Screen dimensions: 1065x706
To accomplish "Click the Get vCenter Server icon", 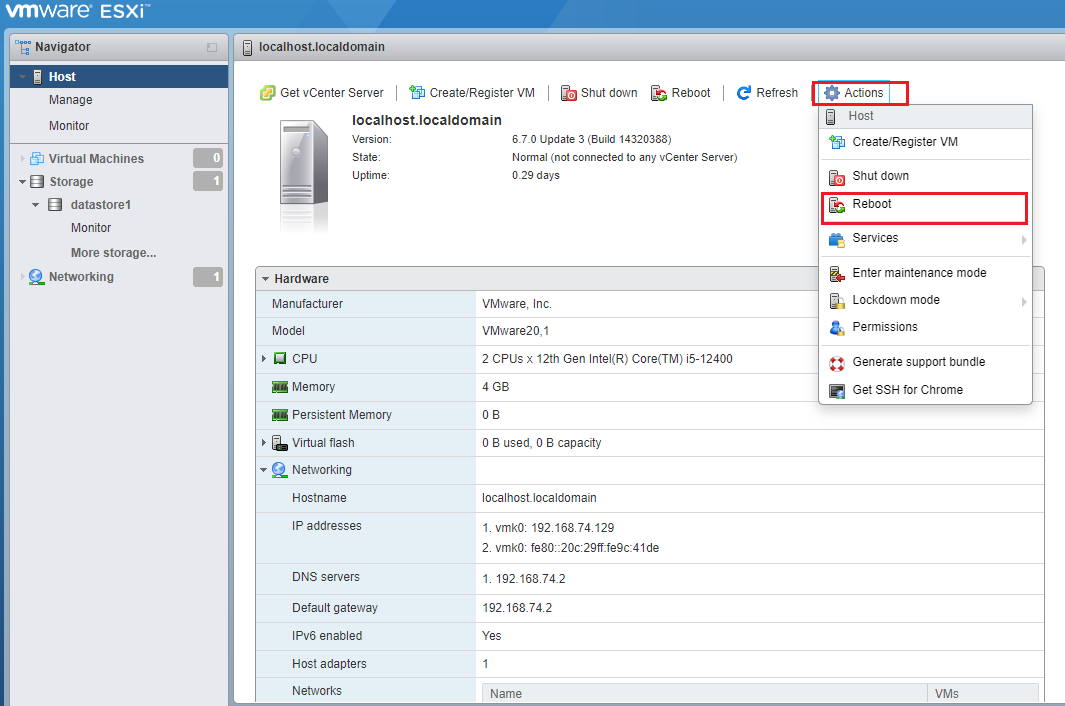I will 268,93.
